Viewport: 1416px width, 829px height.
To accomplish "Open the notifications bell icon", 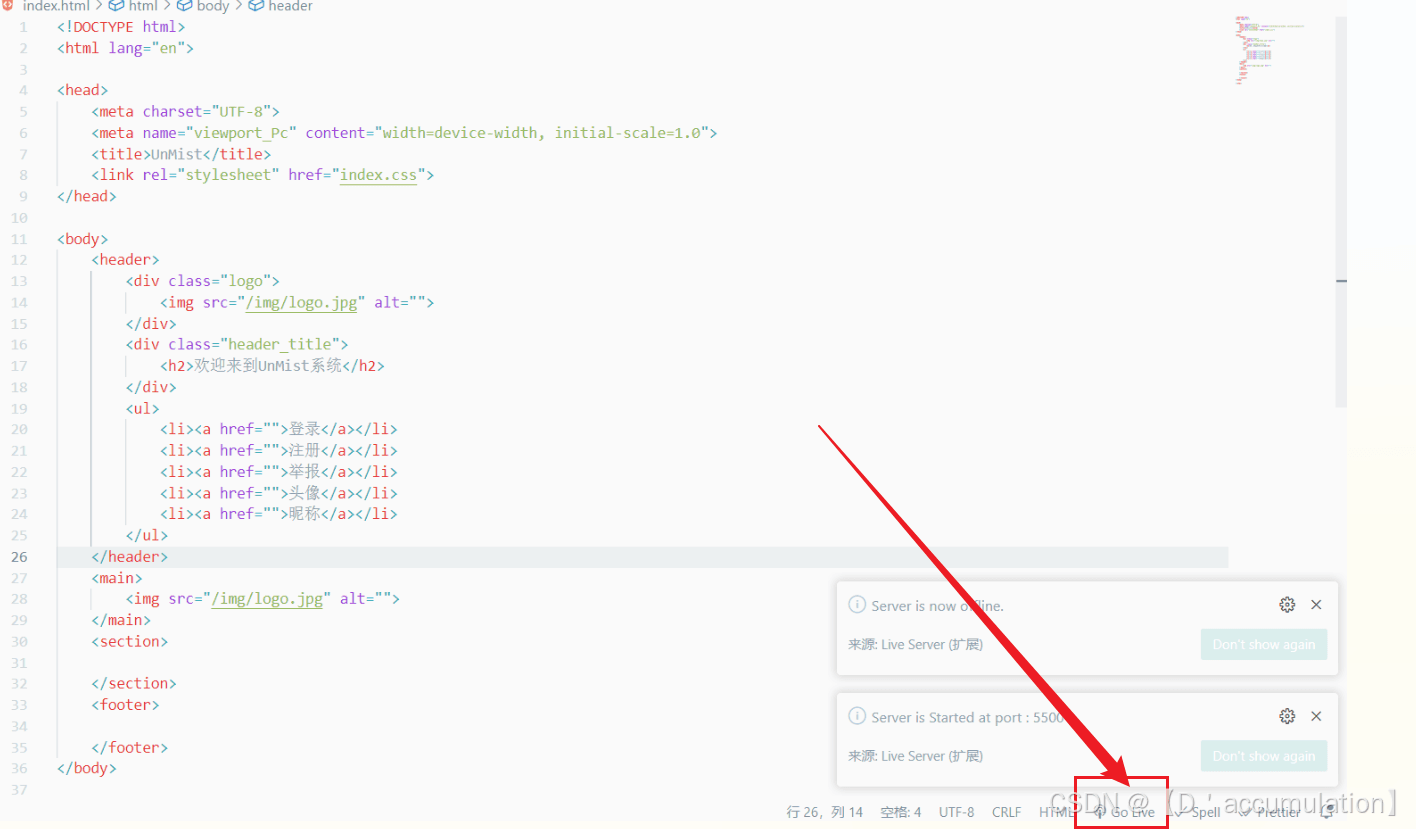I will coord(1327,812).
